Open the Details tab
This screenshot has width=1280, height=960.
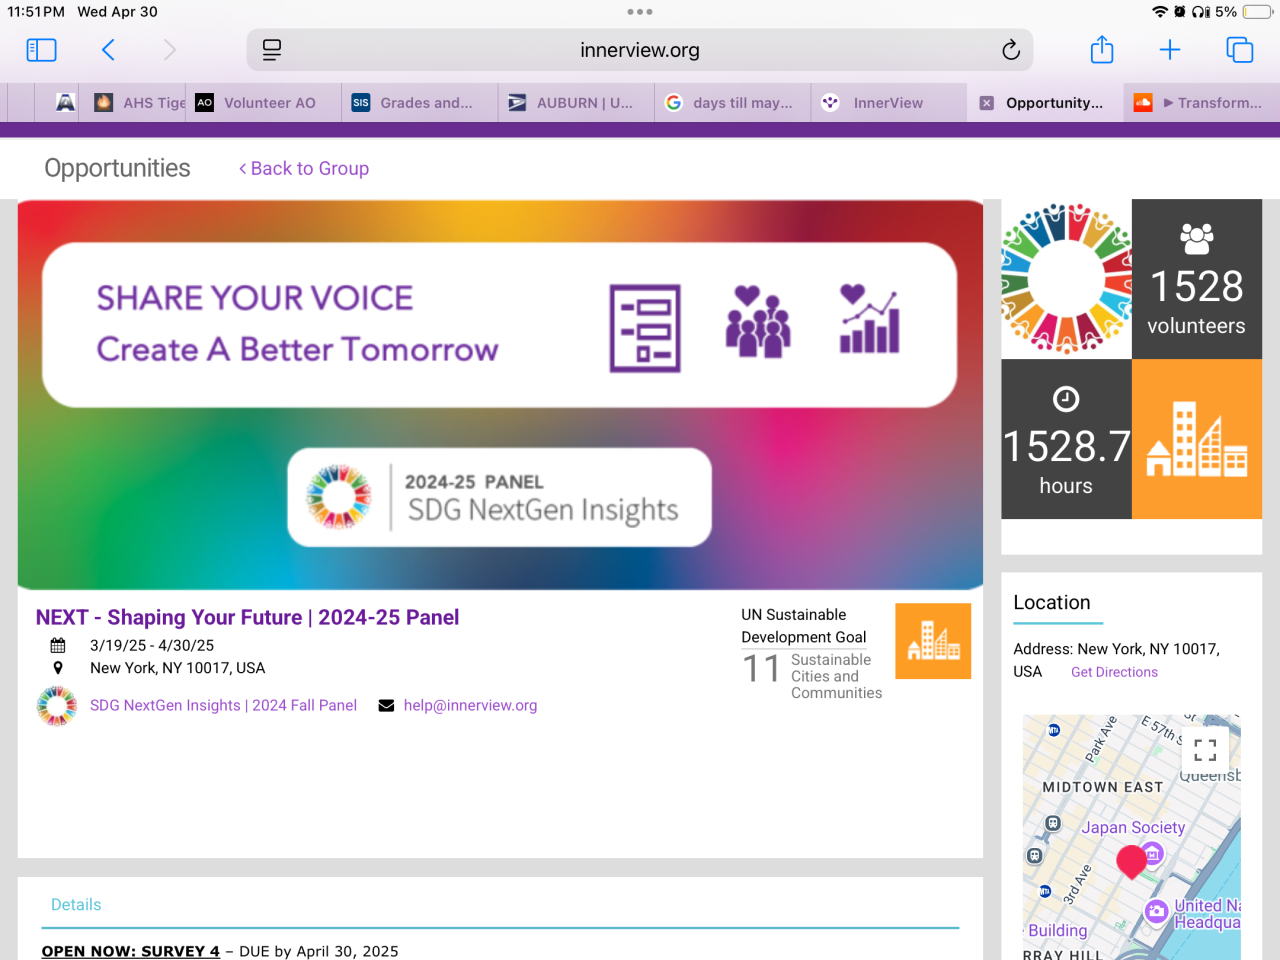(x=76, y=905)
